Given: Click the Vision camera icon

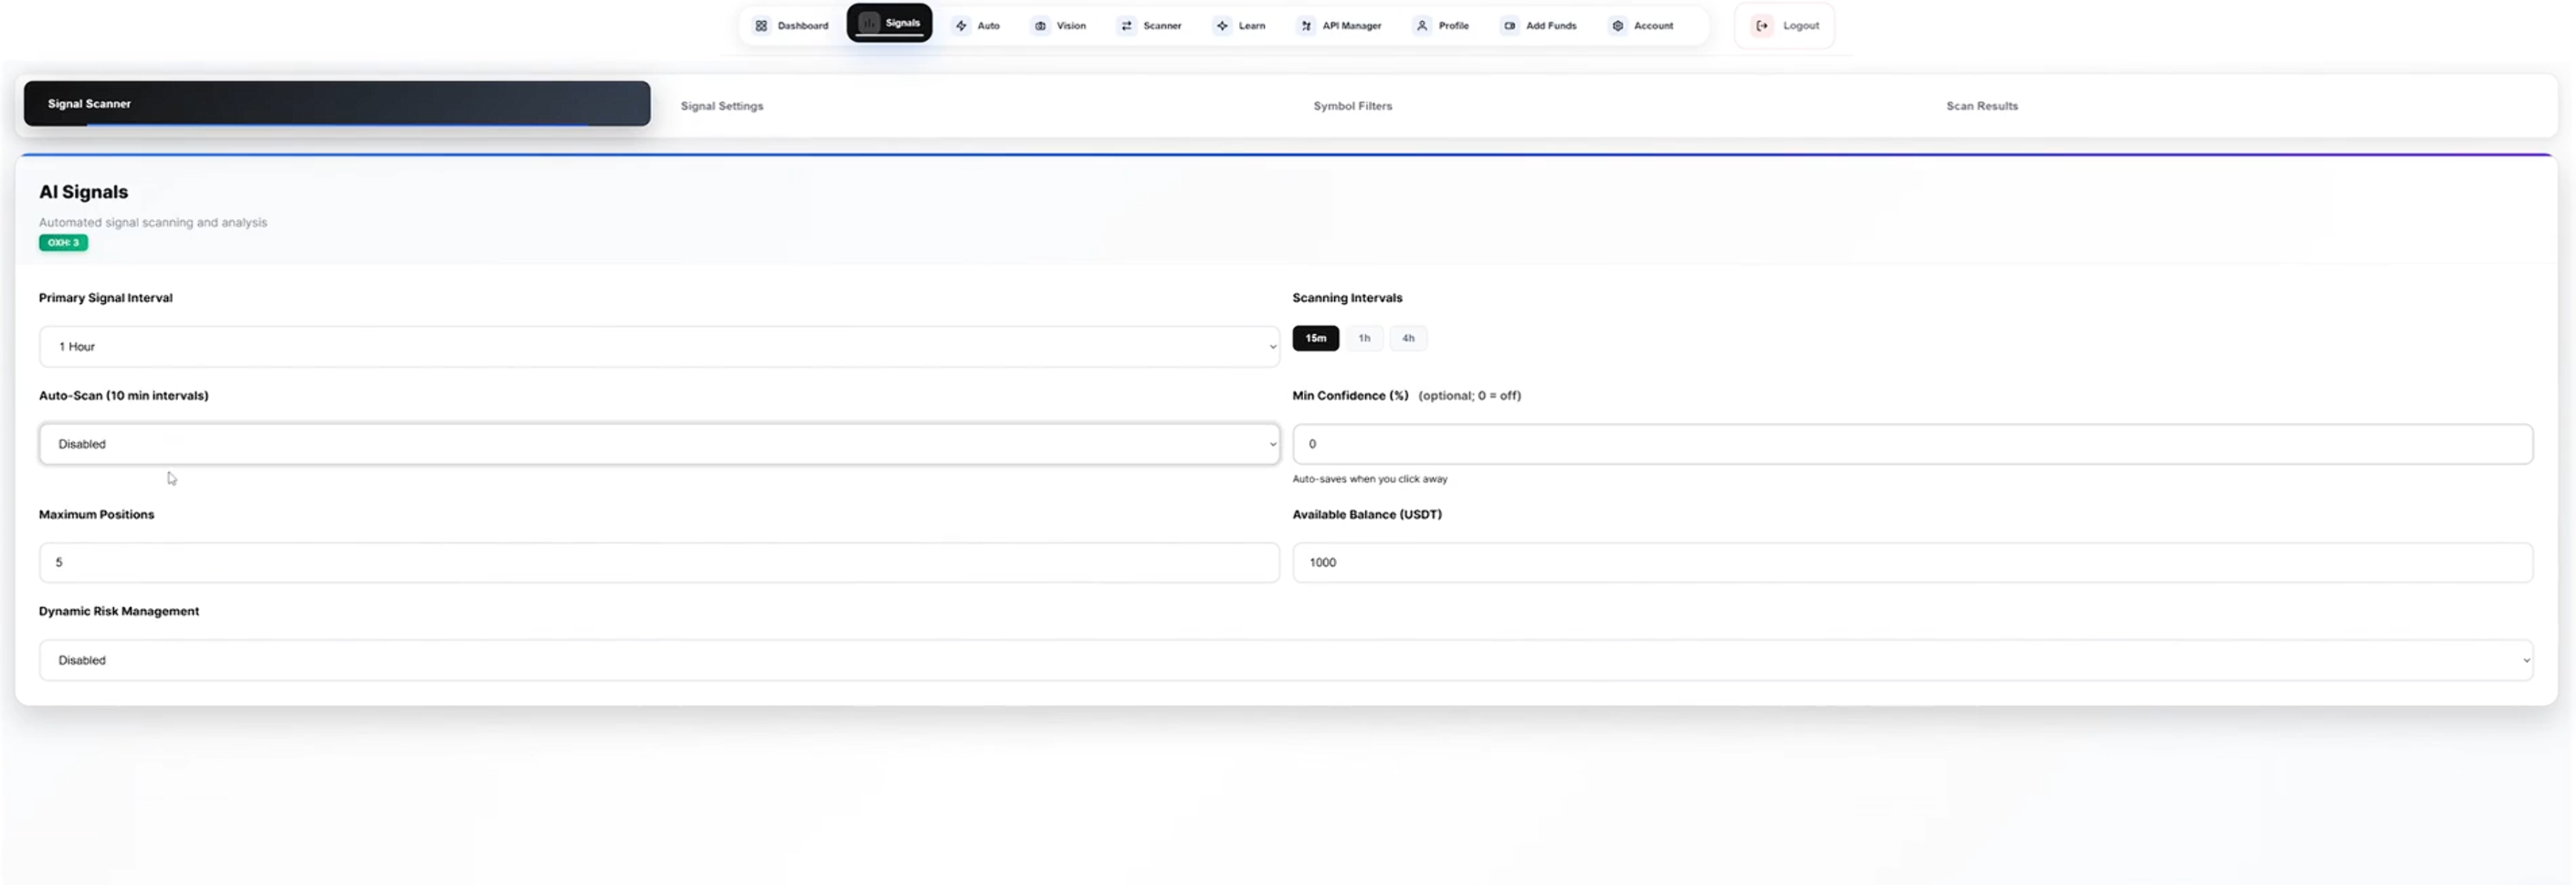Looking at the screenshot, I should click(x=1040, y=26).
